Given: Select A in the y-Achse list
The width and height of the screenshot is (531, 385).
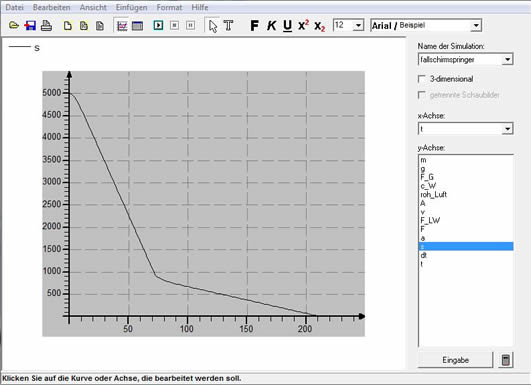Looking at the screenshot, I should click(466, 203).
